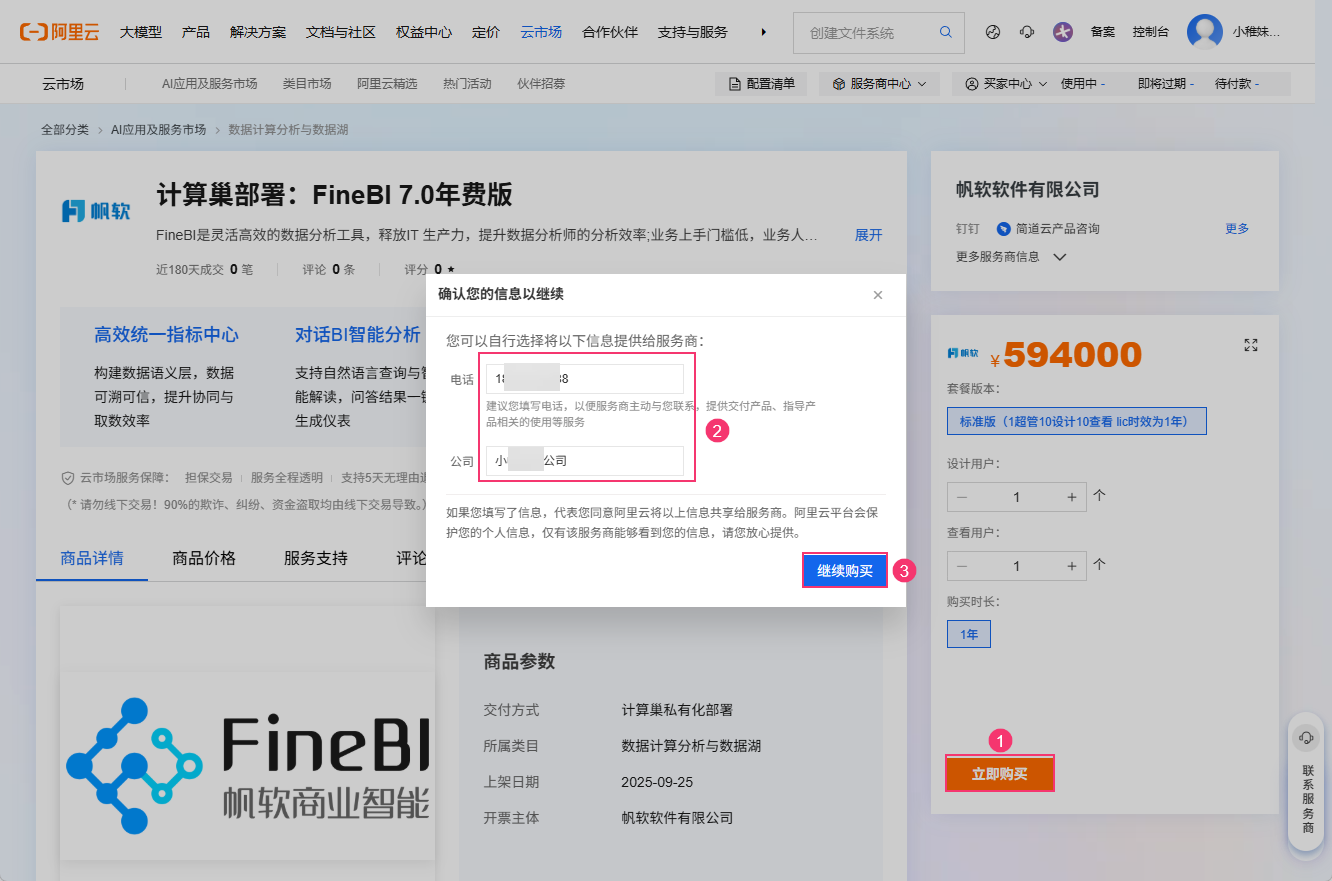Go to 类目市场 in the sub navigation
This screenshot has width=1332, height=881.
(x=307, y=84)
